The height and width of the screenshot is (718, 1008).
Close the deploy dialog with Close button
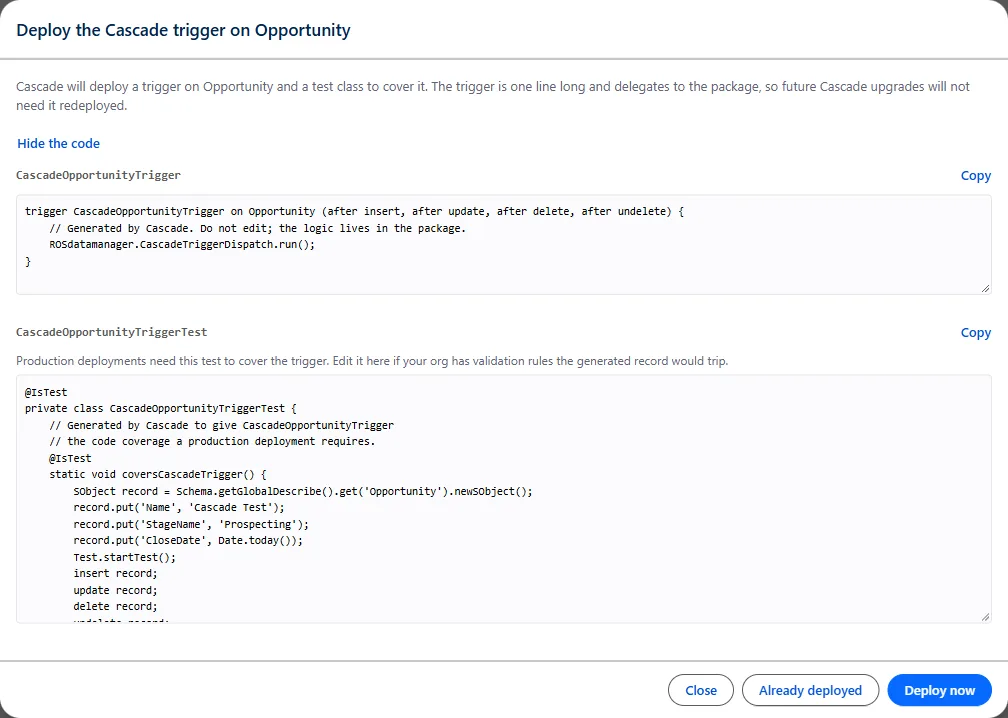coord(701,690)
